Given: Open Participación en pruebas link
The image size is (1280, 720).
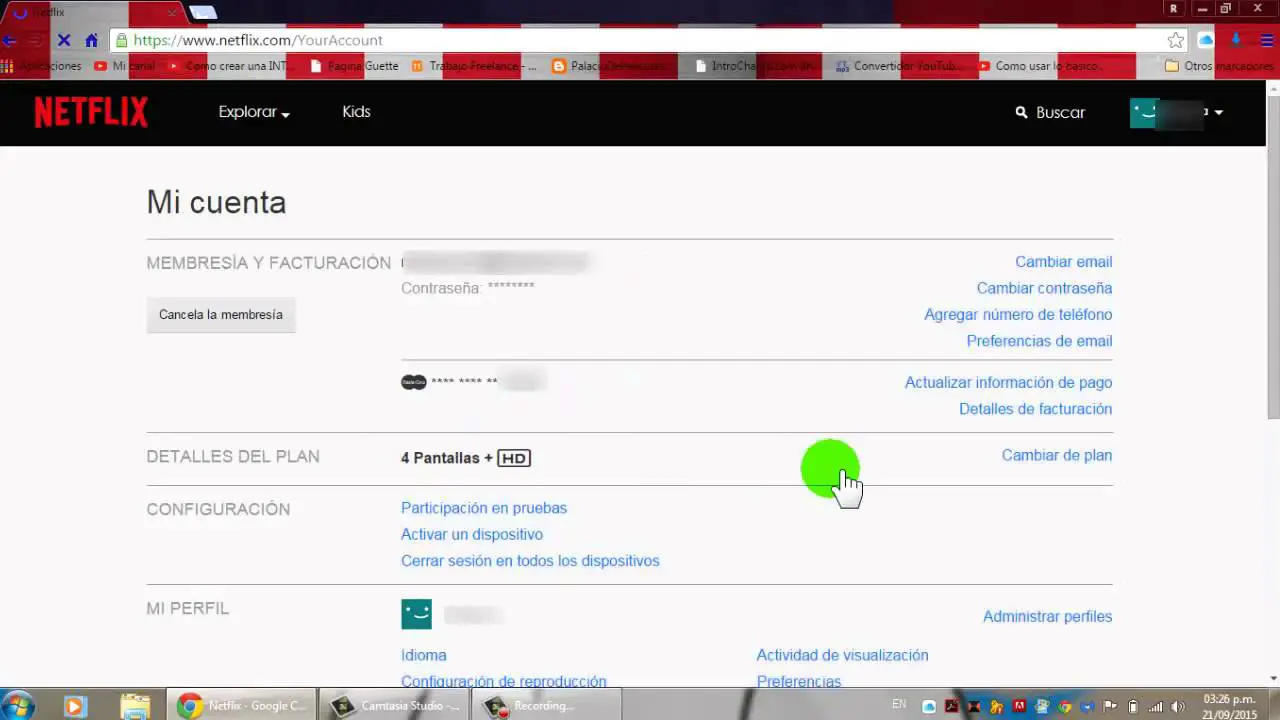Looking at the screenshot, I should click(x=484, y=508).
